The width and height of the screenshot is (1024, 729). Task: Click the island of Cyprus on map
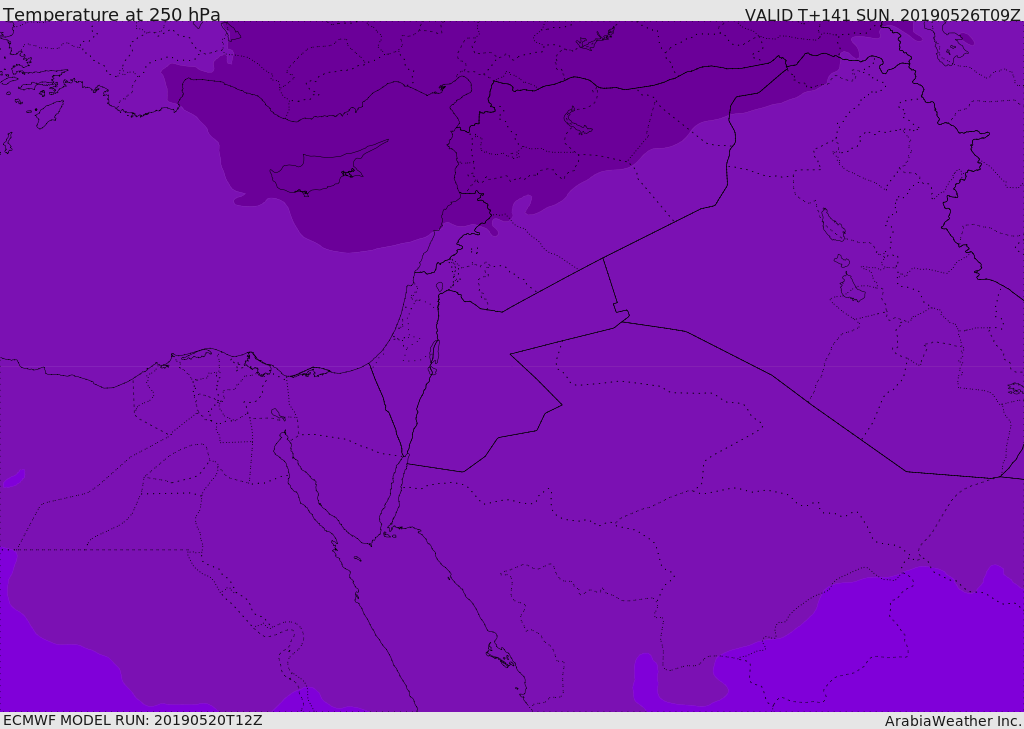327,170
